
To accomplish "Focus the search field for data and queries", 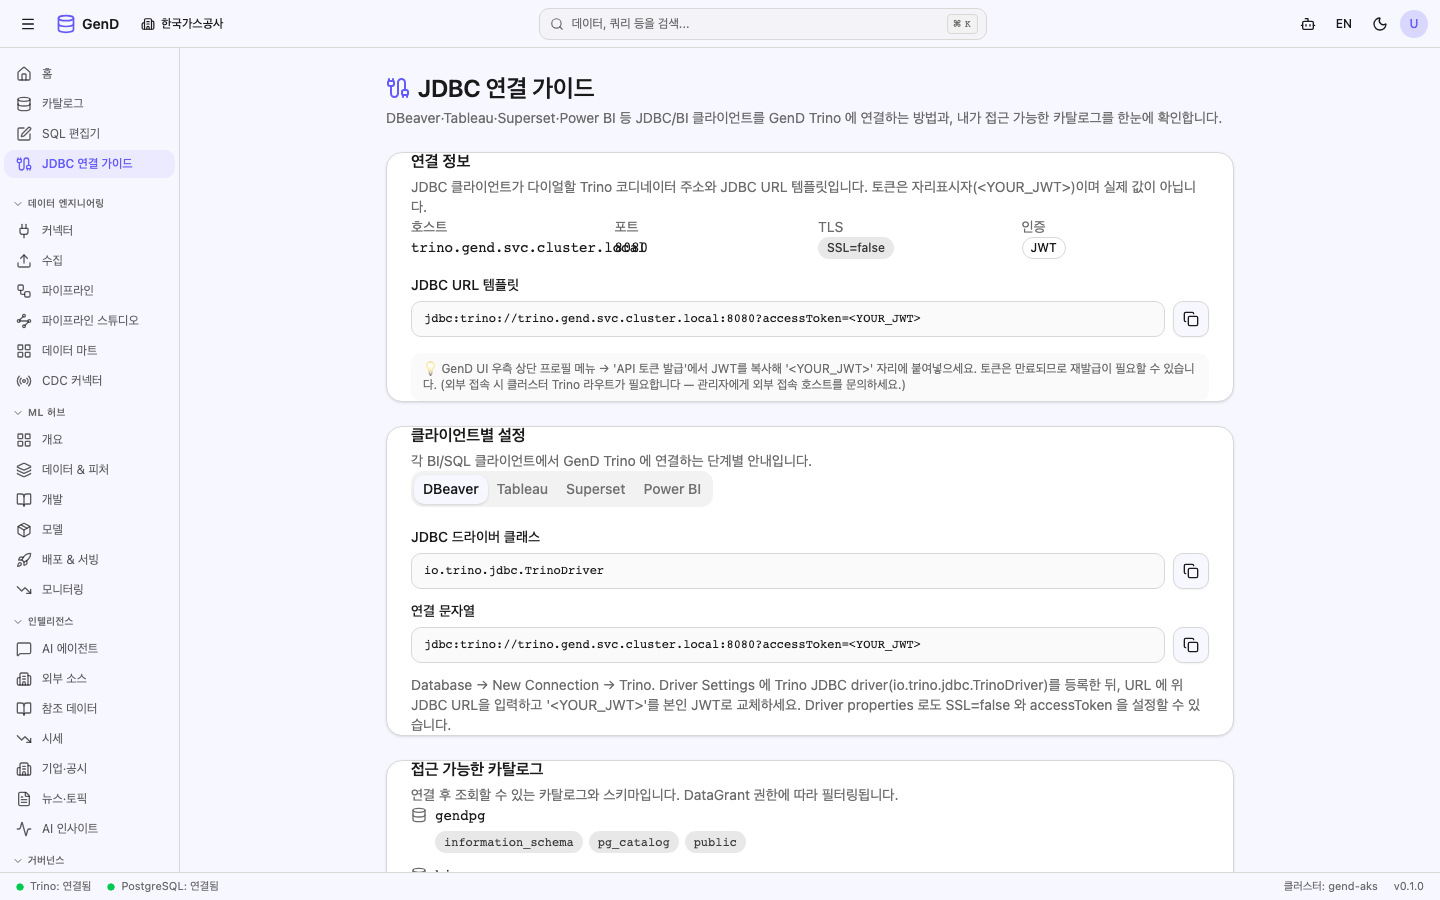I will 762,24.
